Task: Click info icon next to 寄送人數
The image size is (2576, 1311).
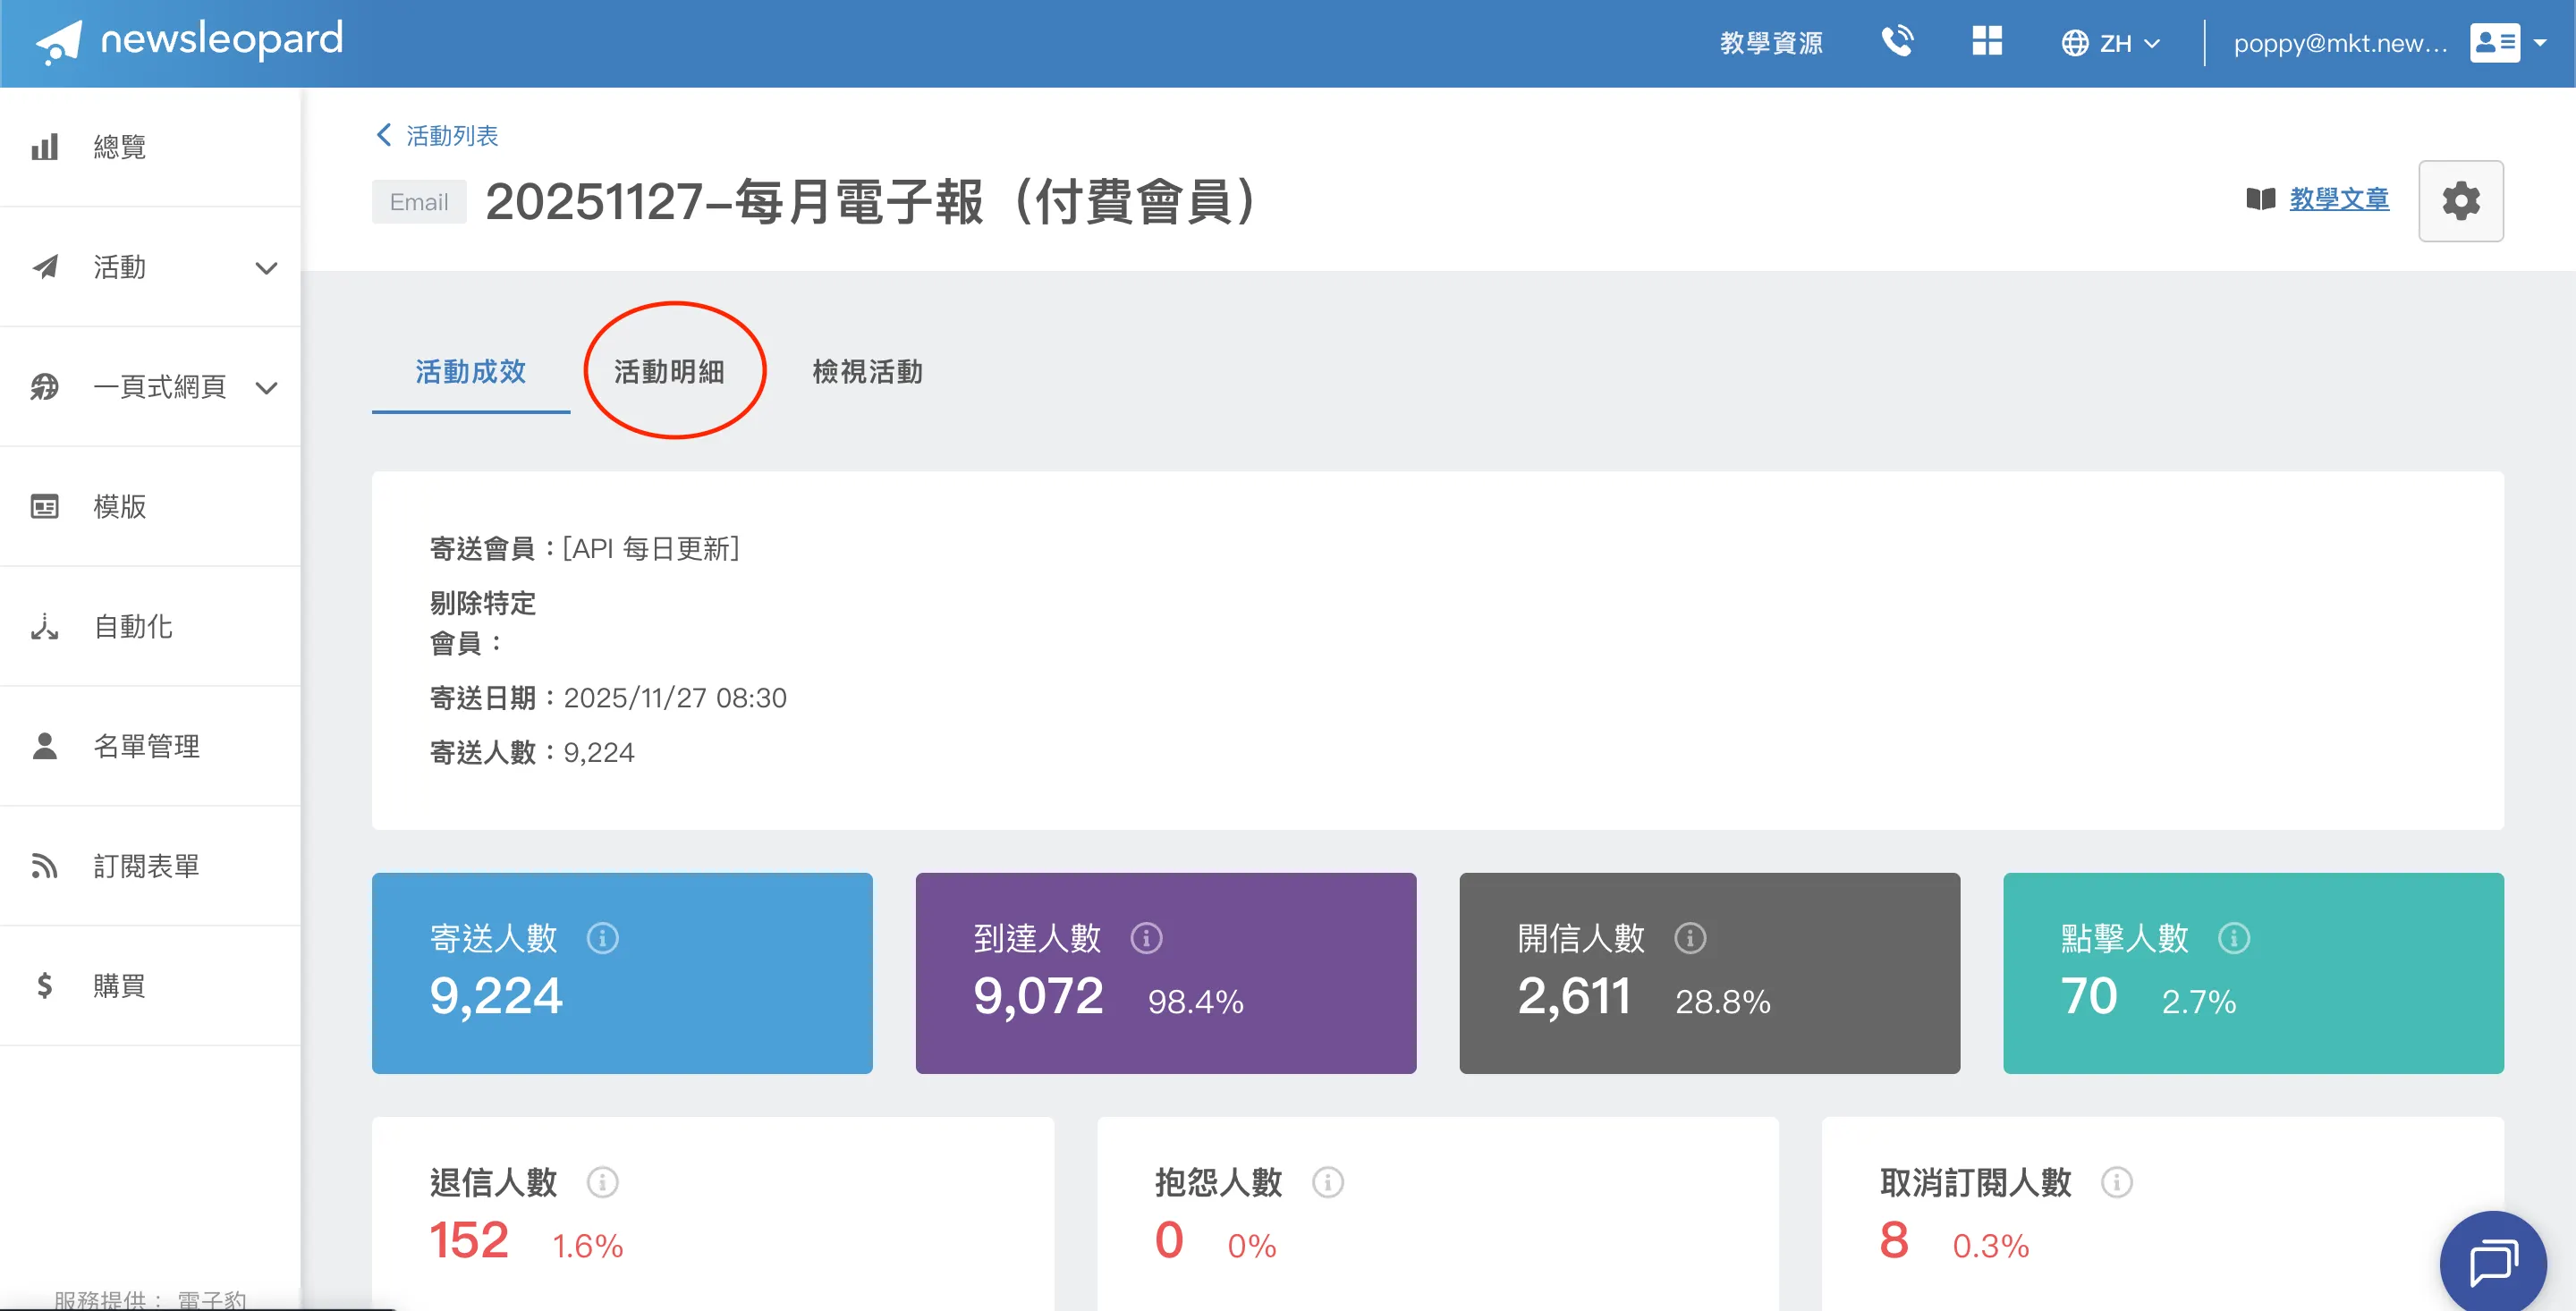Action: coord(602,938)
